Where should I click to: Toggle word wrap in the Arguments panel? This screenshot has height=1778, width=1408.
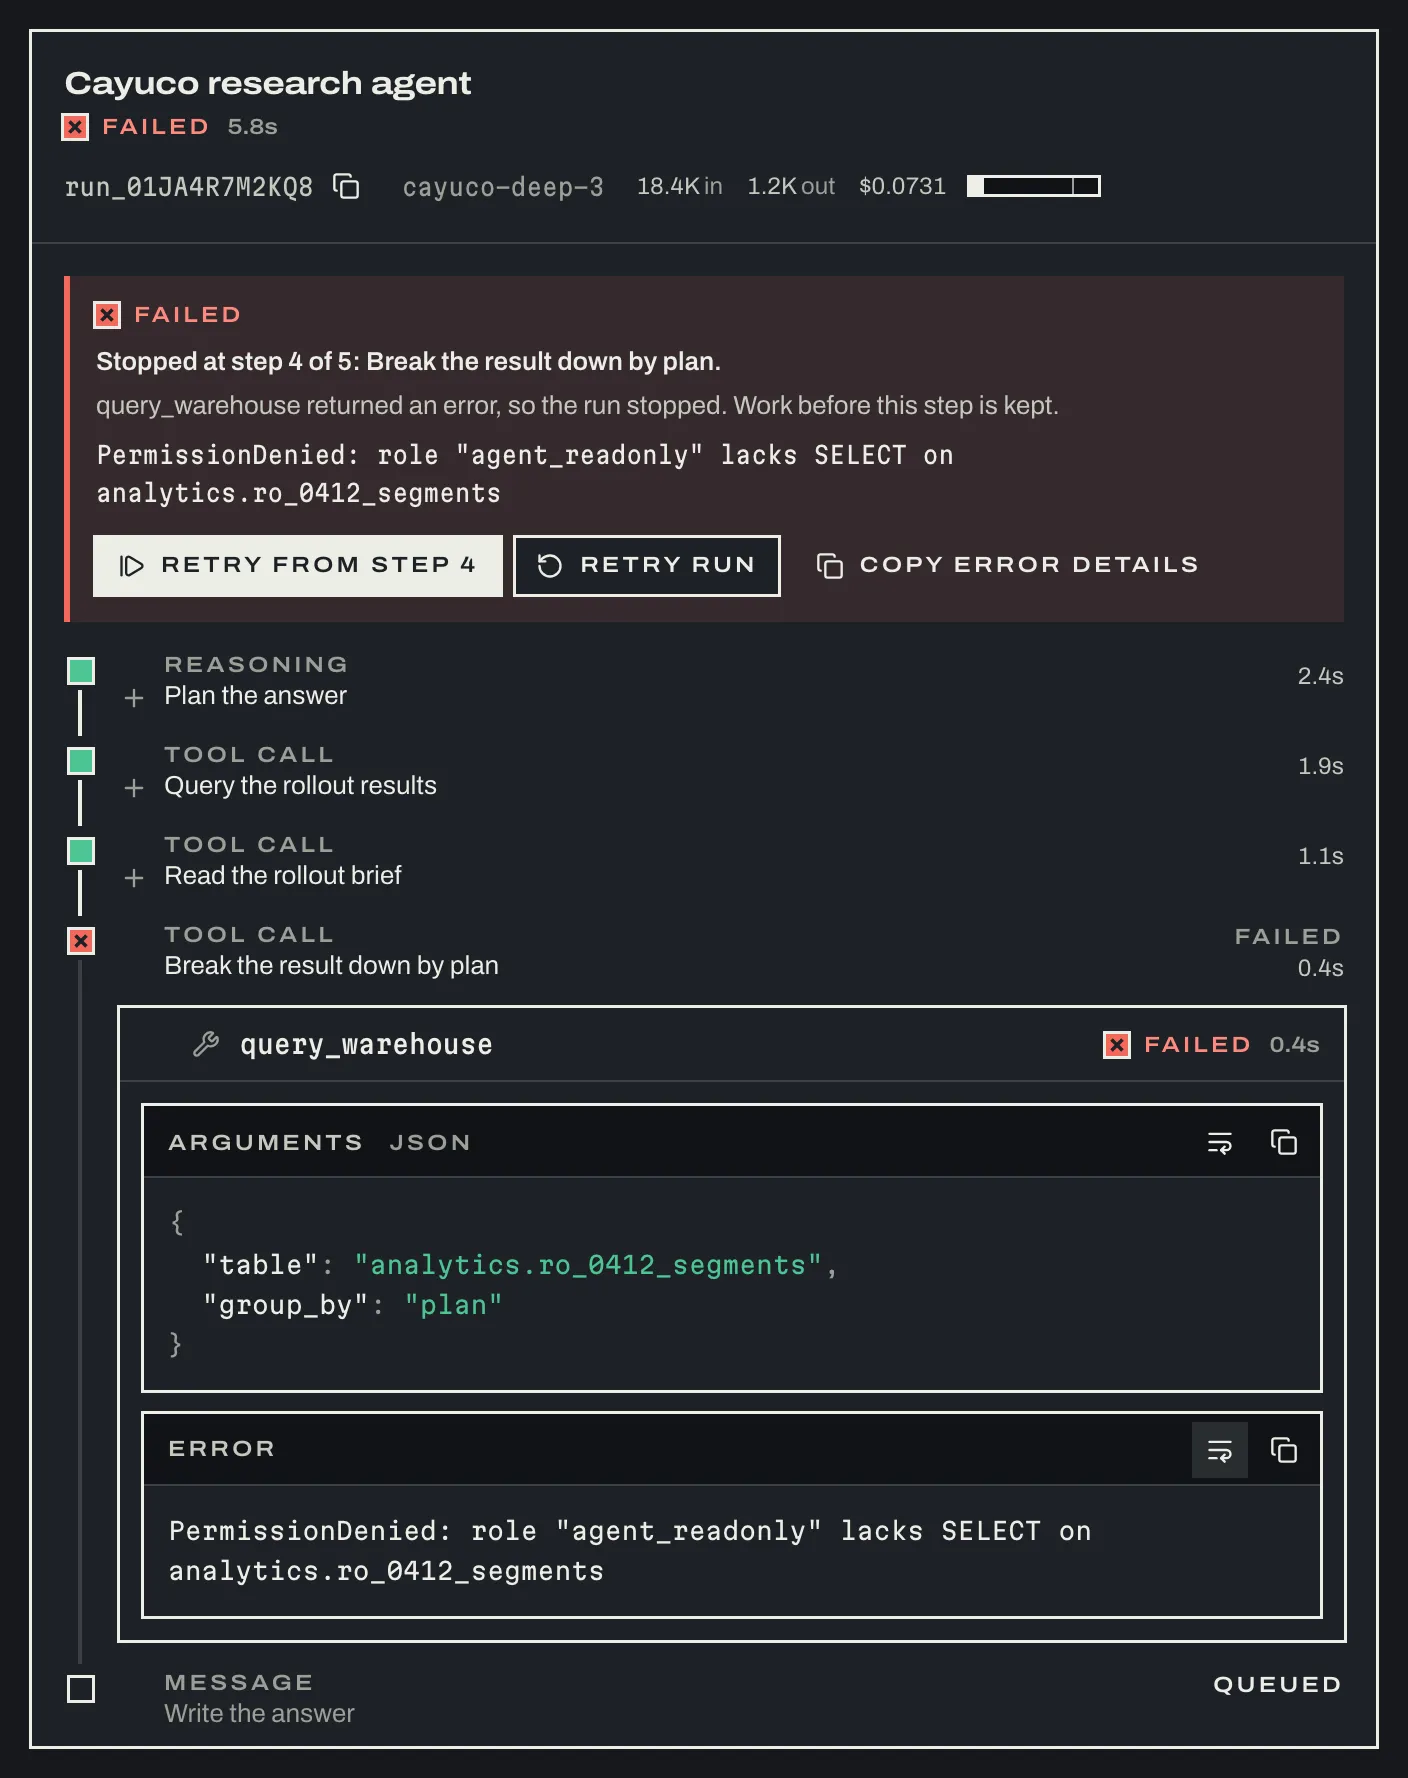tap(1220, 1142)
